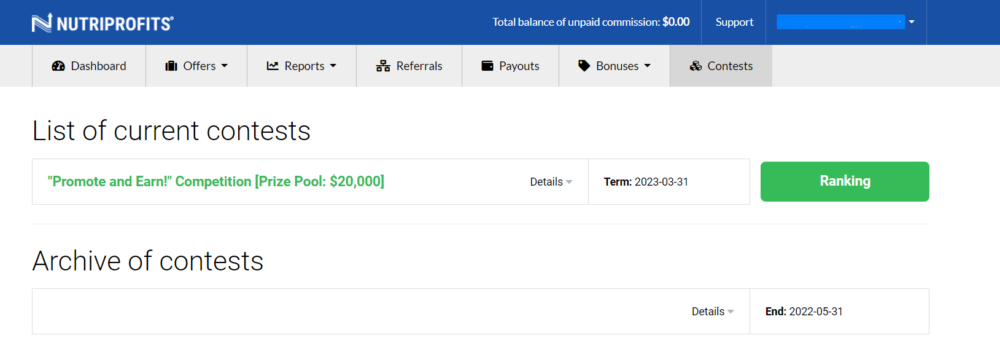Click the NutriProfits logo
The image size is (1000, 362).
103,24
